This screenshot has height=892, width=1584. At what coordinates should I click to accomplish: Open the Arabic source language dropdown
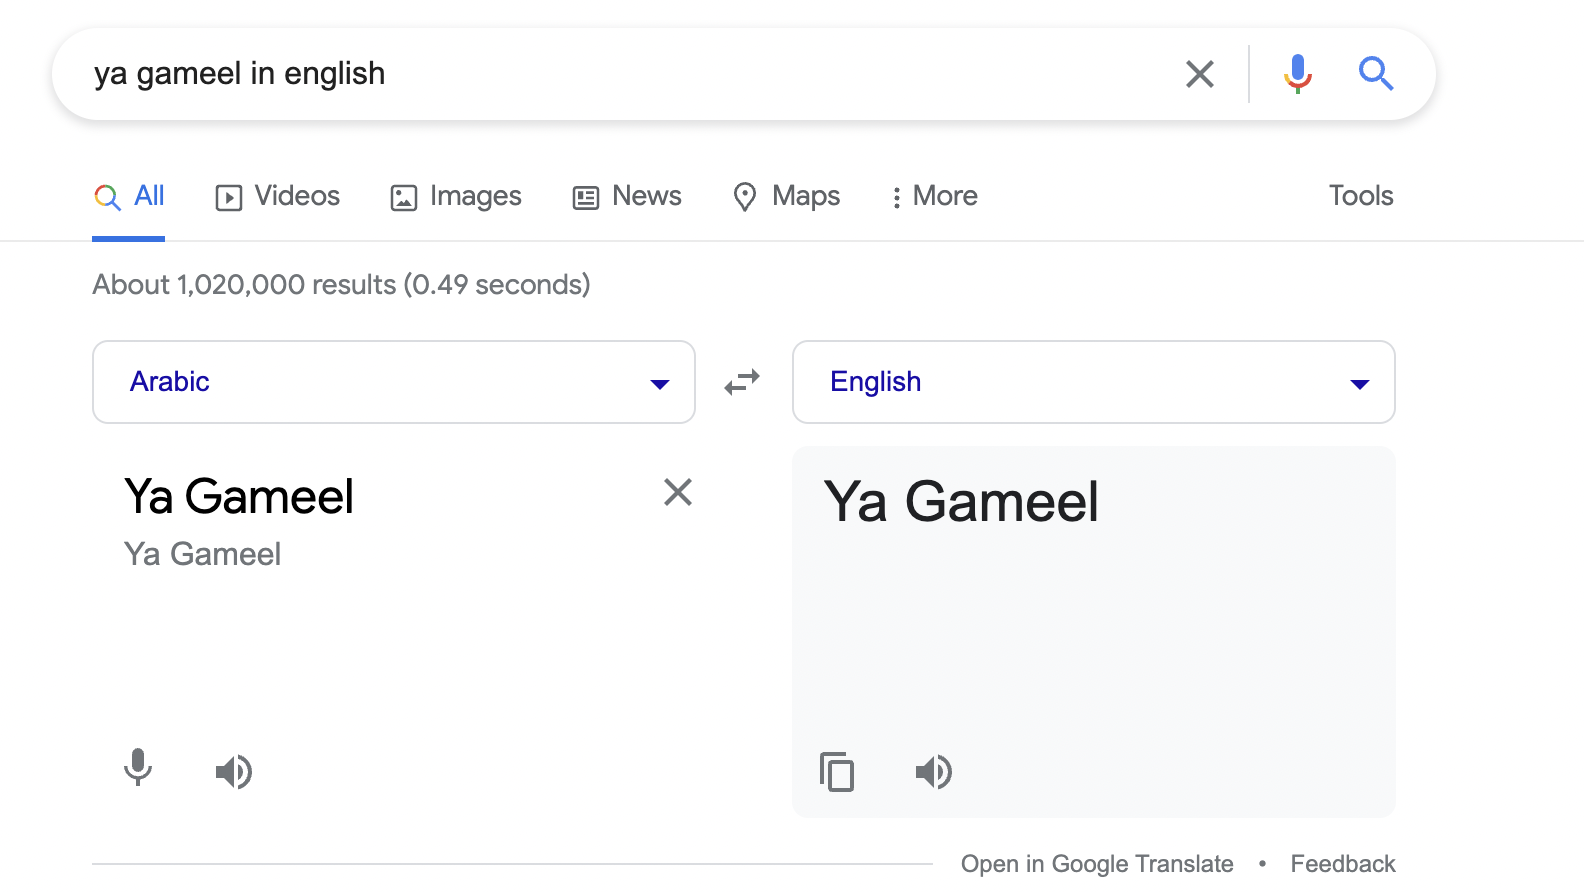(x=394, y=382)
